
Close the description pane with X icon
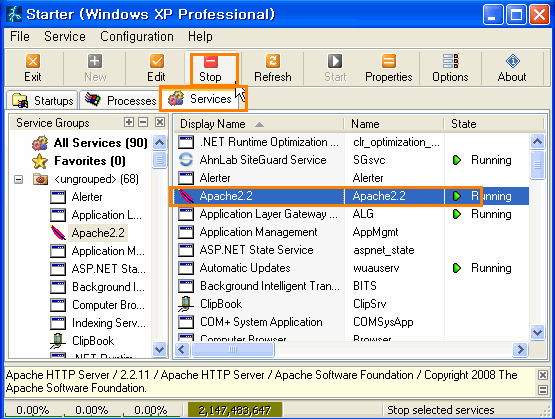point(543,375)
